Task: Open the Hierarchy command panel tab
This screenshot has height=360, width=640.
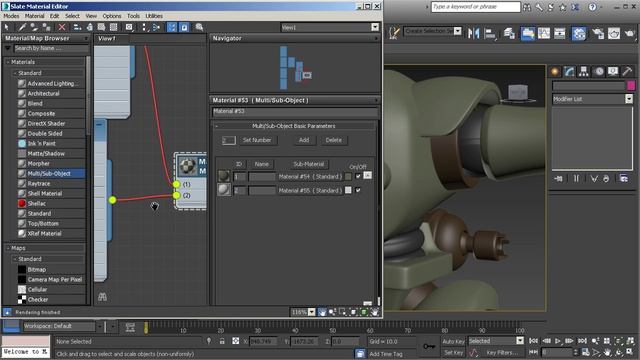Action: coord(584,71)
